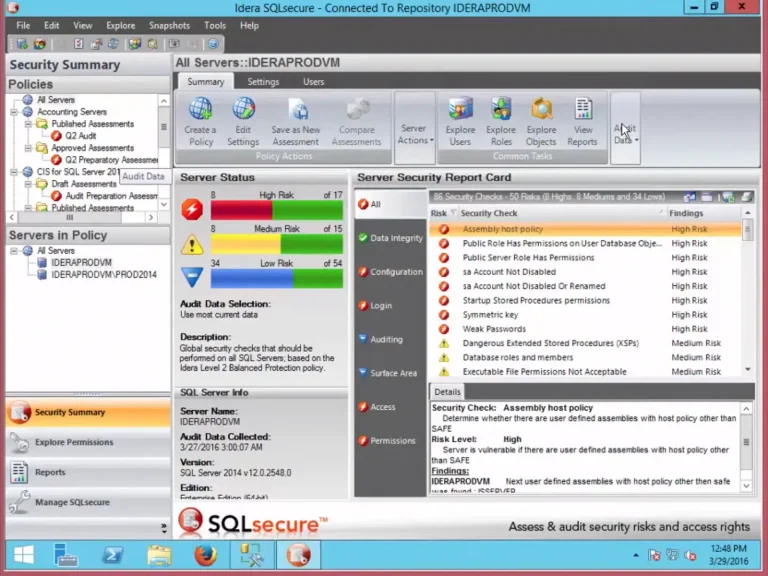The width and height of the screenshot is (768, 576).
Task: Select the Weak Passwords security check row
Action: point(494,329)
